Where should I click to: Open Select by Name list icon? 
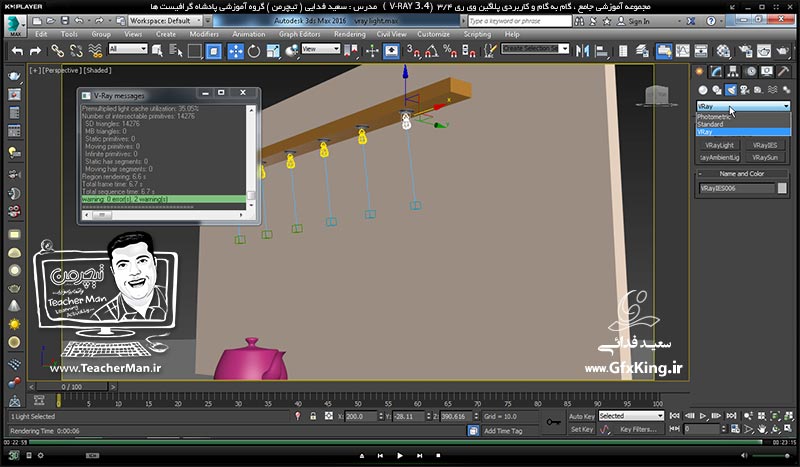(176, 51)
